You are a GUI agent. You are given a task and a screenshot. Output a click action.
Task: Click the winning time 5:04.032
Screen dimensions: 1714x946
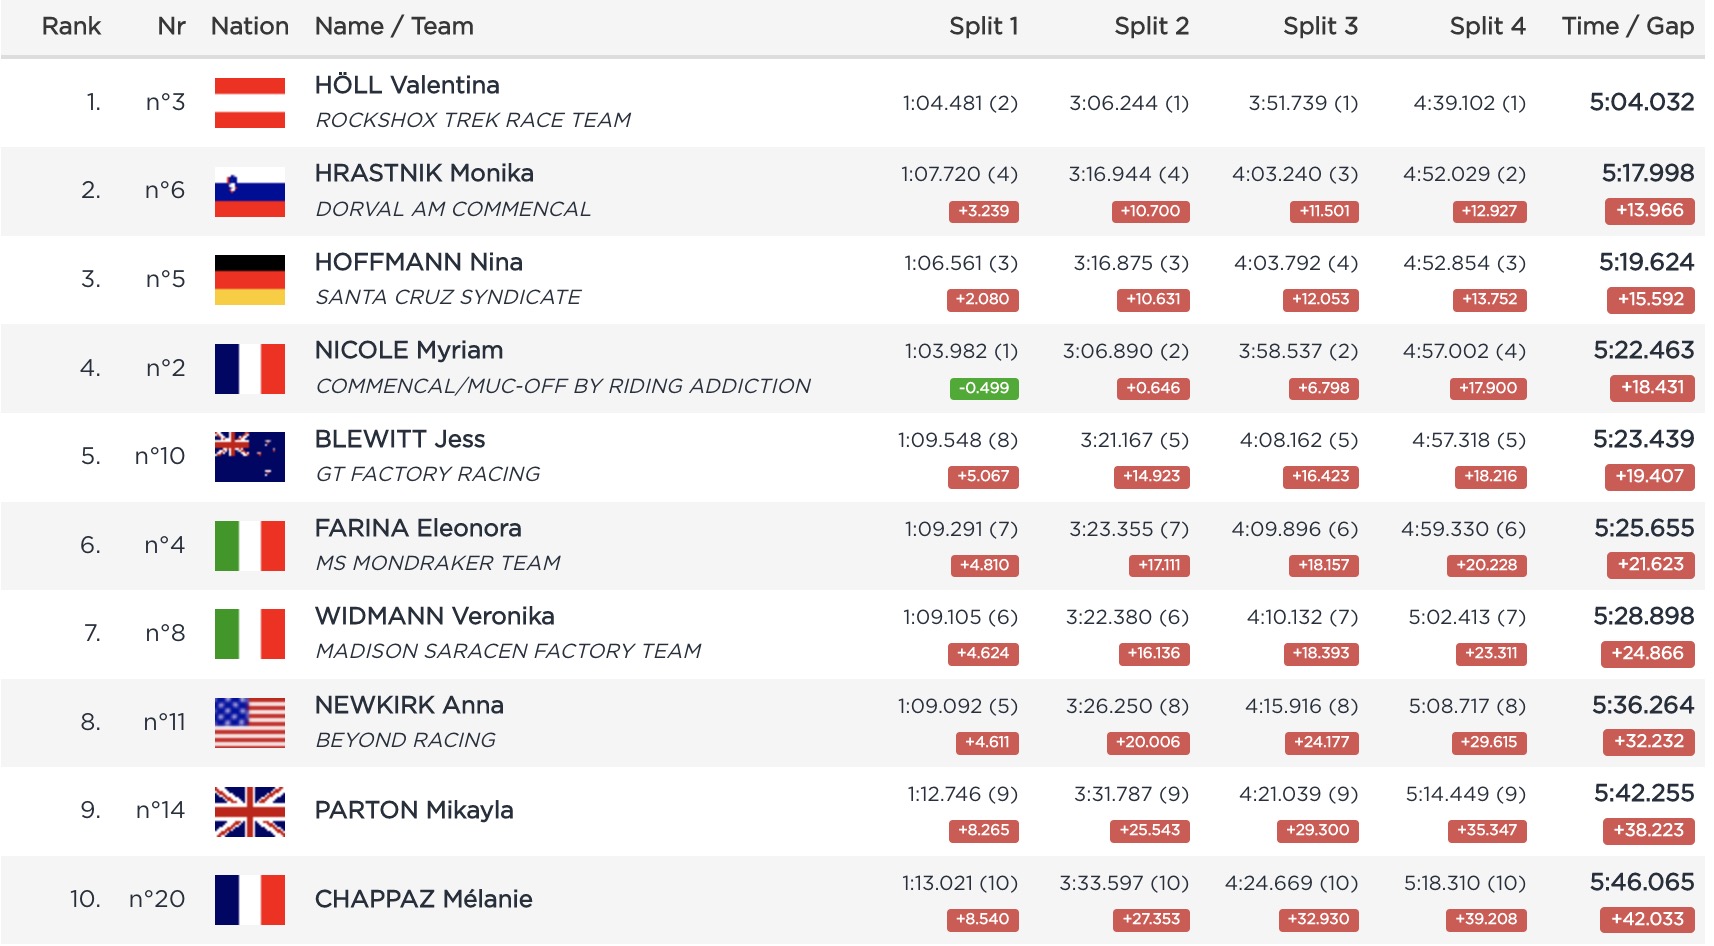click(1641, 102)
